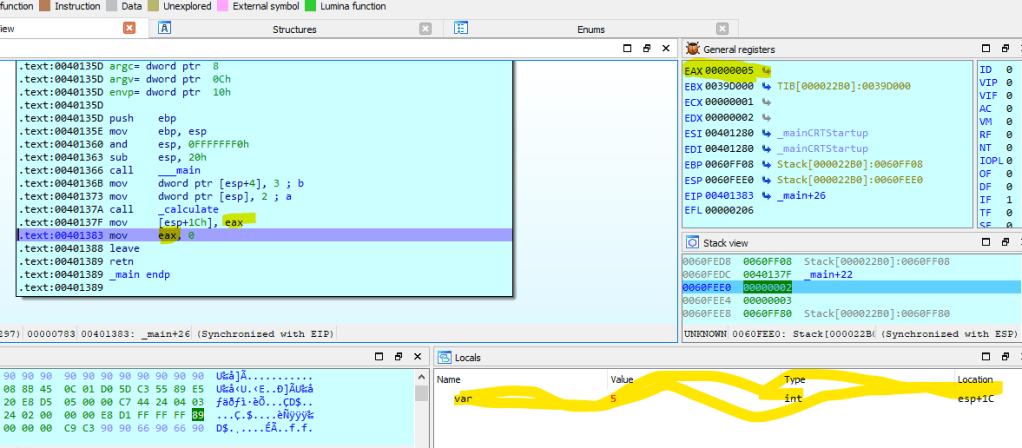This screenshot has width=1022, height=448.
Task: Close the Structures tab
Action: tap(426, 29)
